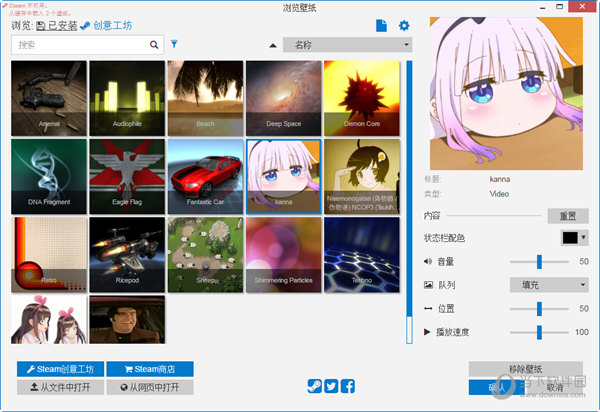
Task: Expand the status bar color dropdown arrow
Action: [x=584, y=238]
